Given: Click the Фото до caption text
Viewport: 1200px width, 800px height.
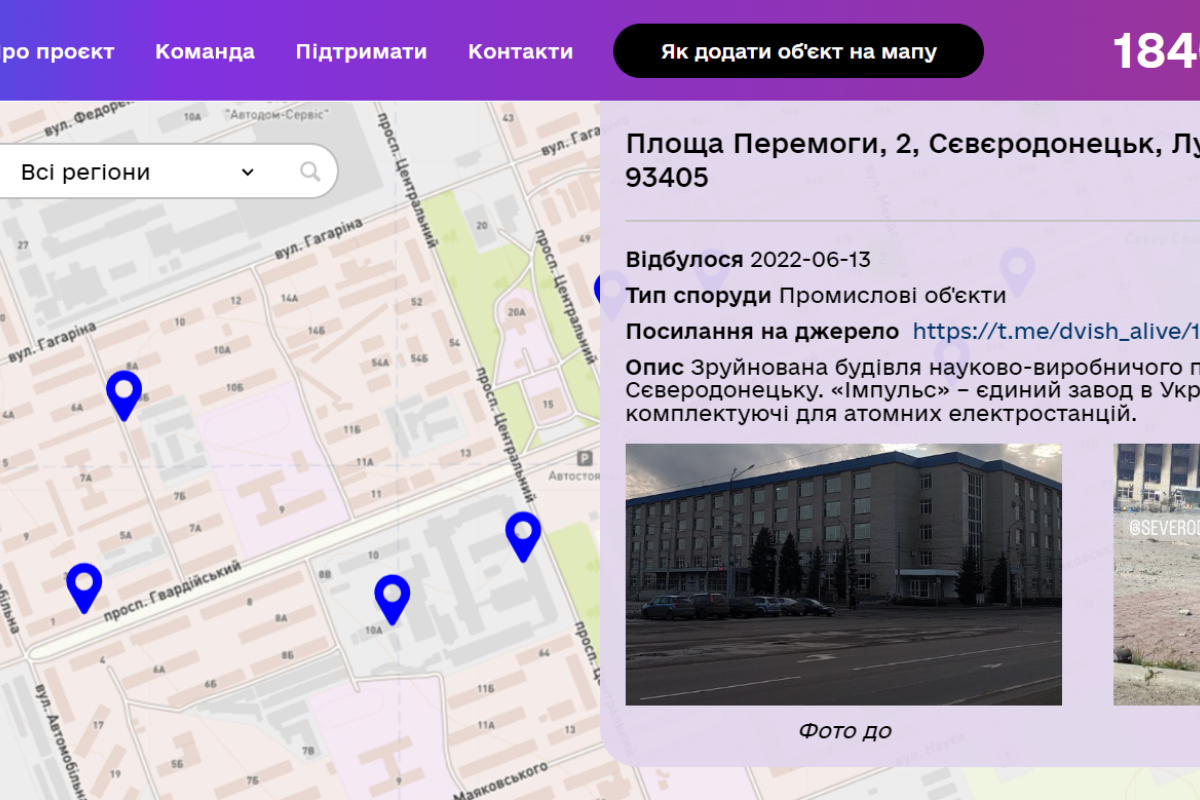Looking at the screenshot, I should 844,731.
